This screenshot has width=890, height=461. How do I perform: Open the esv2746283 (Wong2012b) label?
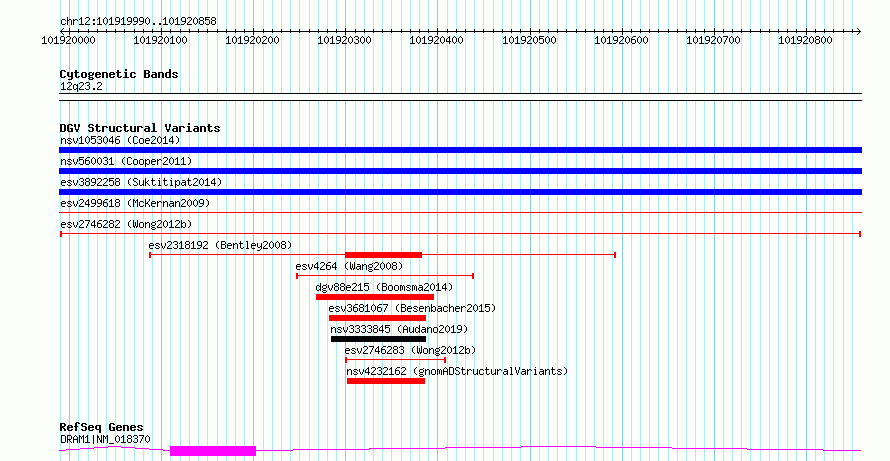410,350
